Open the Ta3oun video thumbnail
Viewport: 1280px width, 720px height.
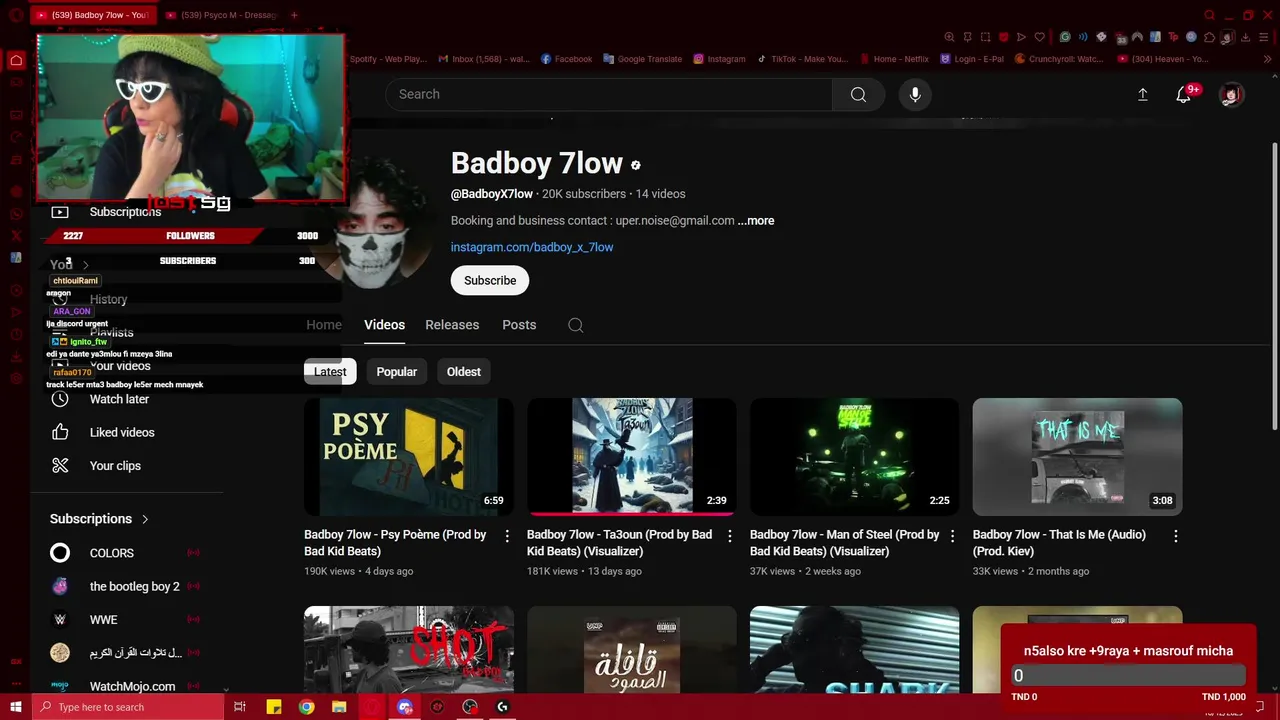(x=632, y=457)
